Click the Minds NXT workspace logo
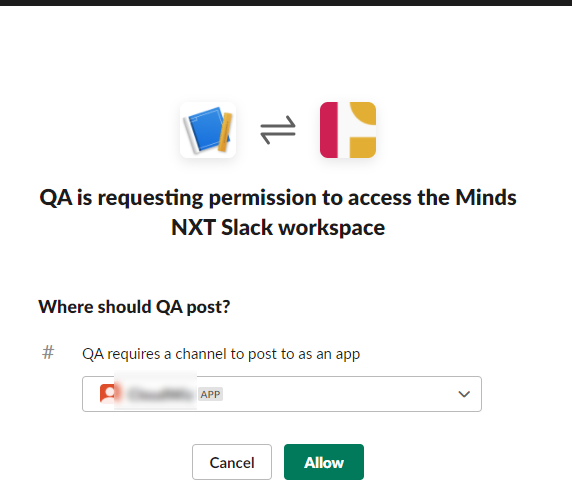The height and width of the screenshot is (502, 572). pyautogui.click(x=348, y=130)
